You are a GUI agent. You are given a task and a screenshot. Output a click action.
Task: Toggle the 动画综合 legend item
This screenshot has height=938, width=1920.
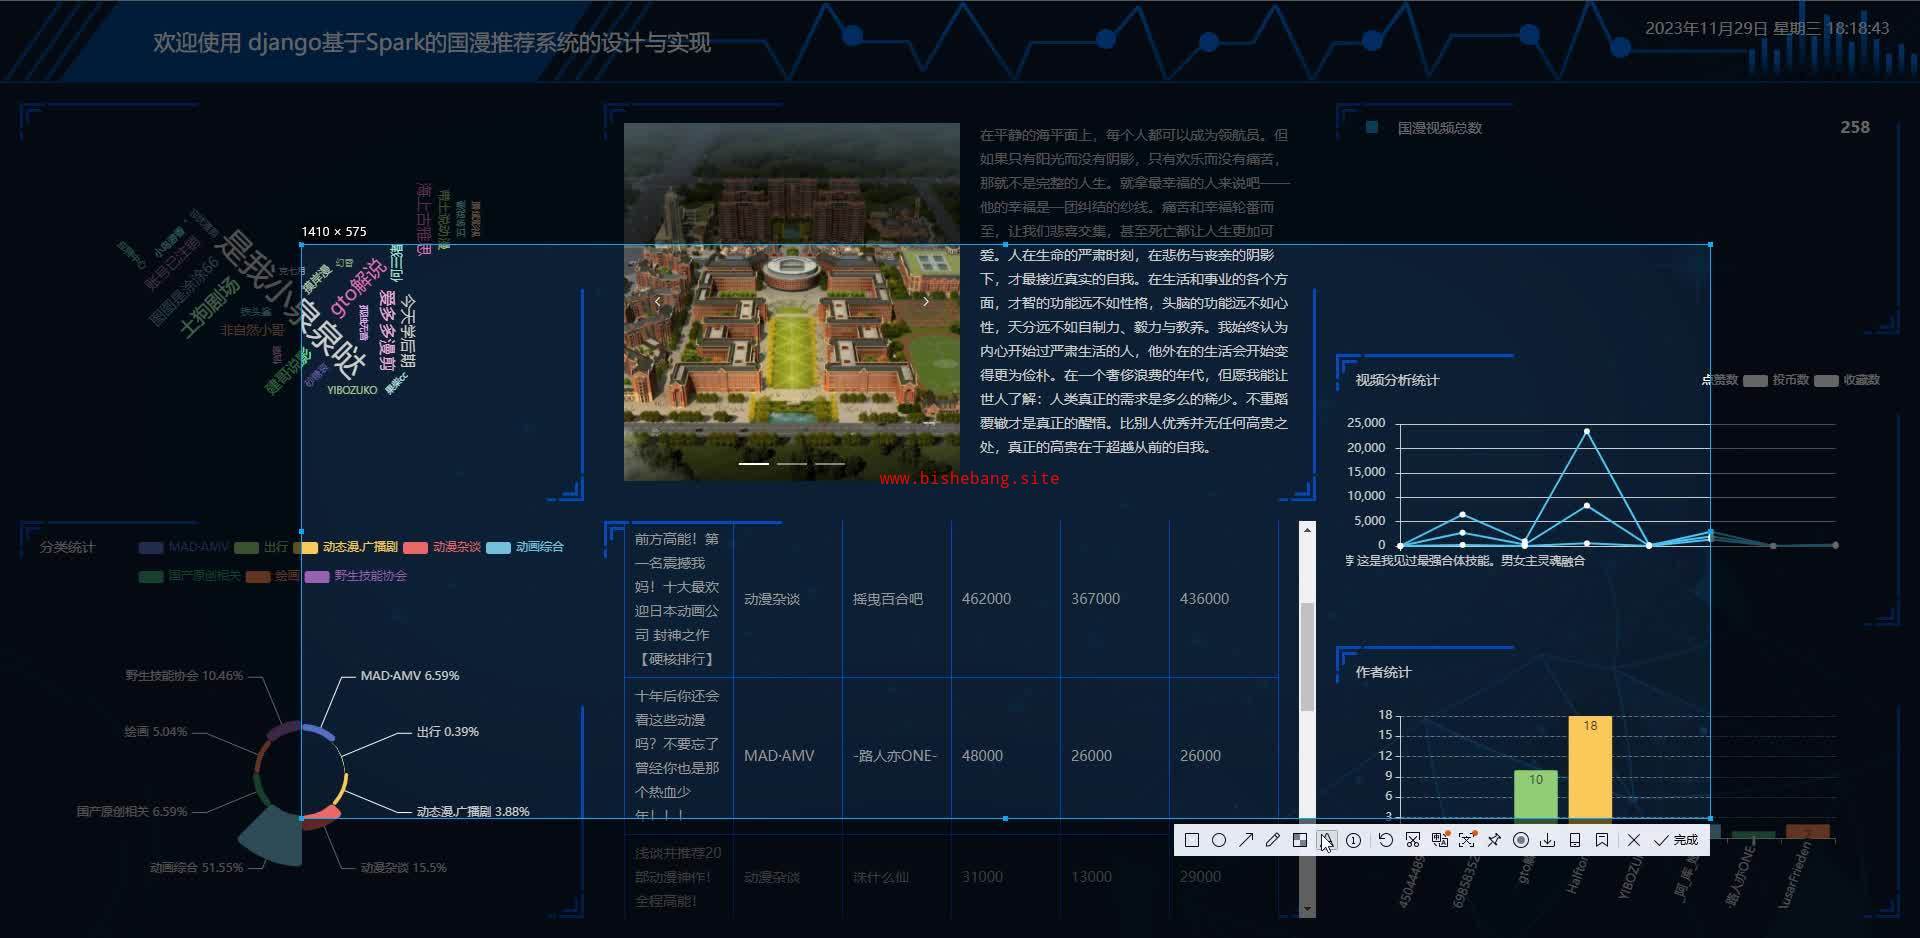(525, 547)
